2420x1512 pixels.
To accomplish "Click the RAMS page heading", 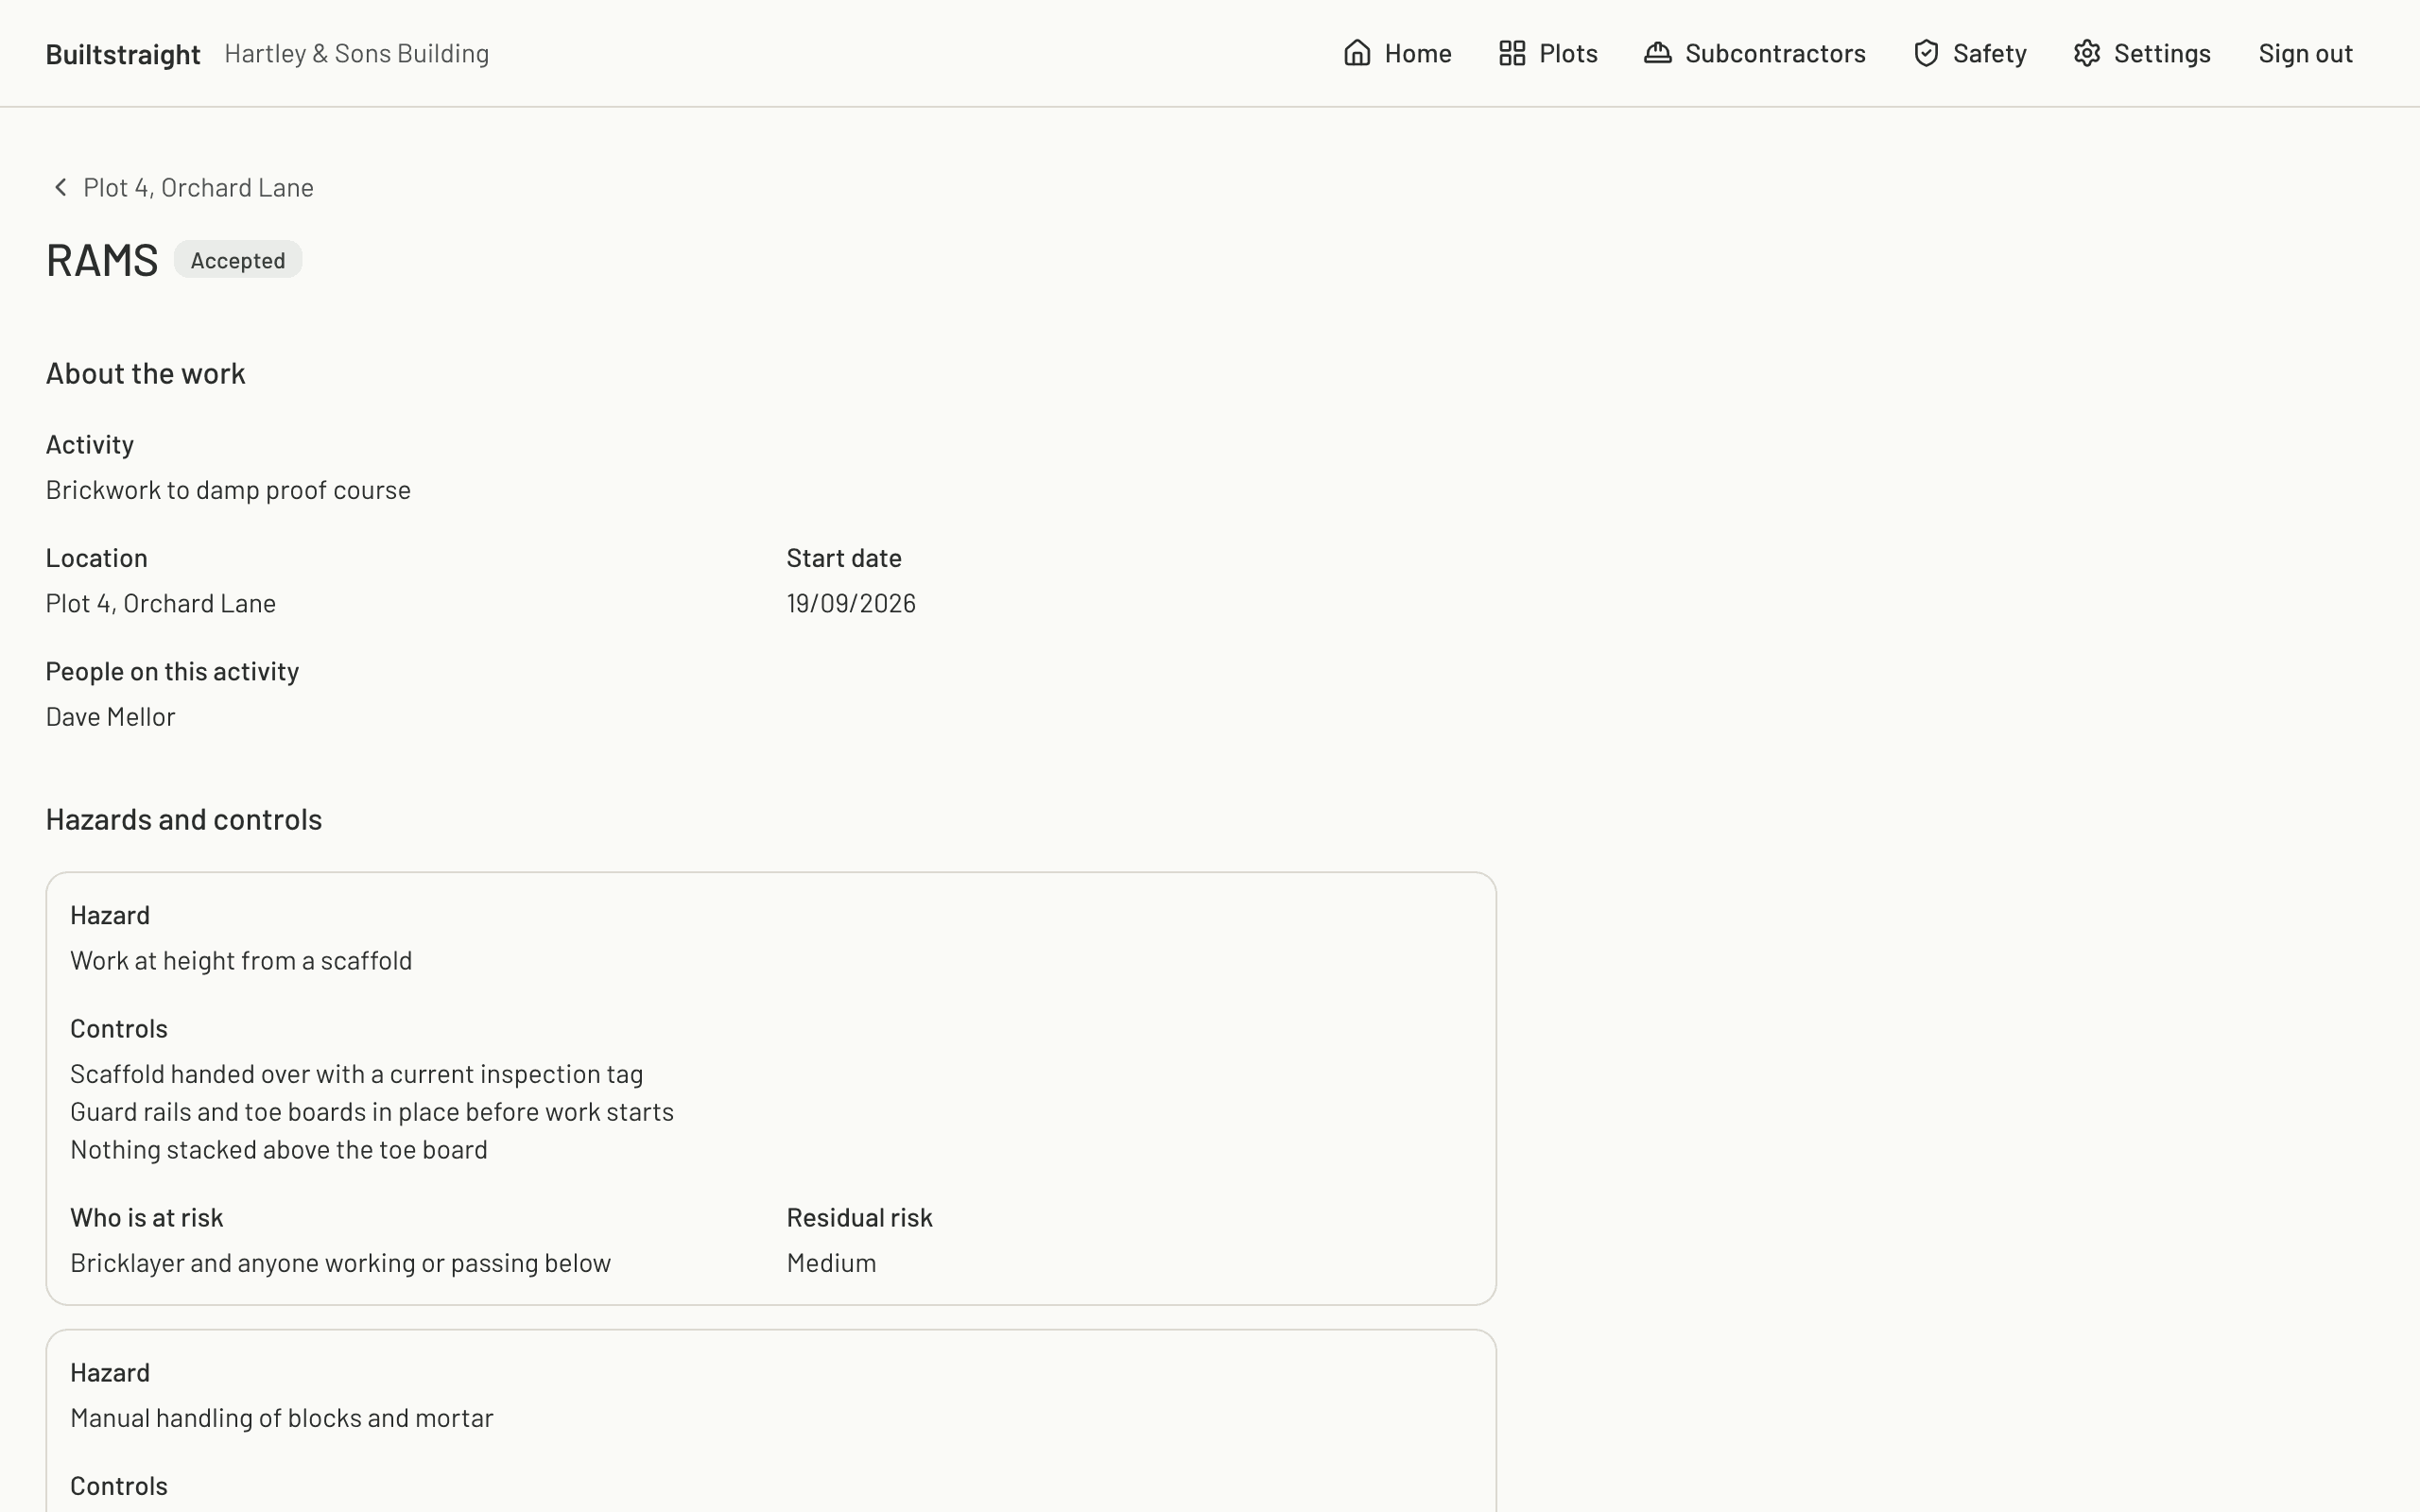I will [102, 260].
